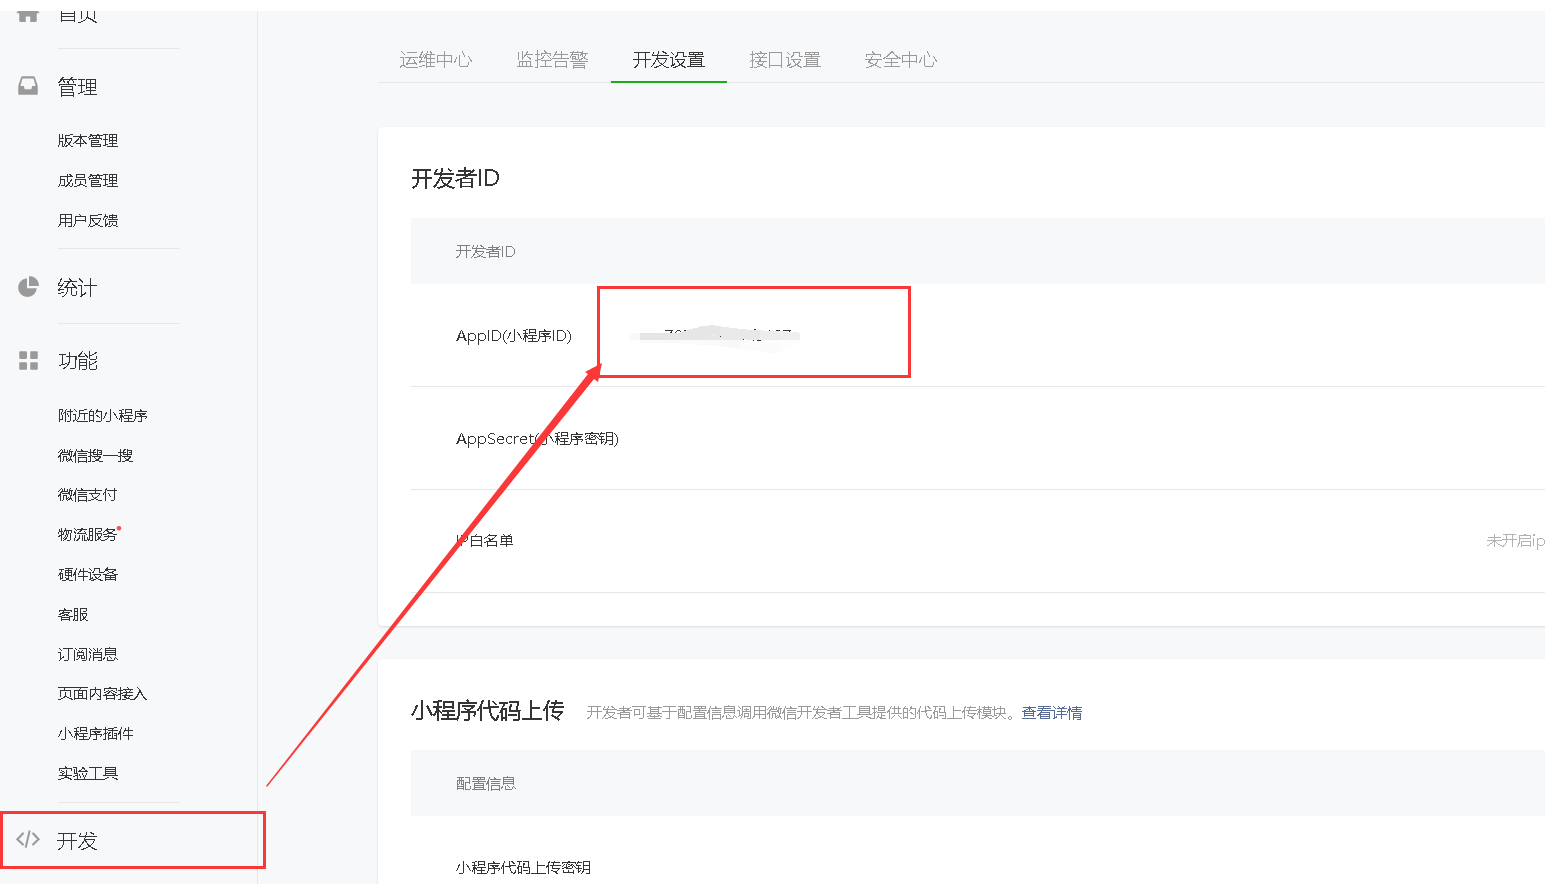Switch to the 监控告警 tab
This screenshot has height=884, width=1545.
pyautogui.click(x=552, y=60)
